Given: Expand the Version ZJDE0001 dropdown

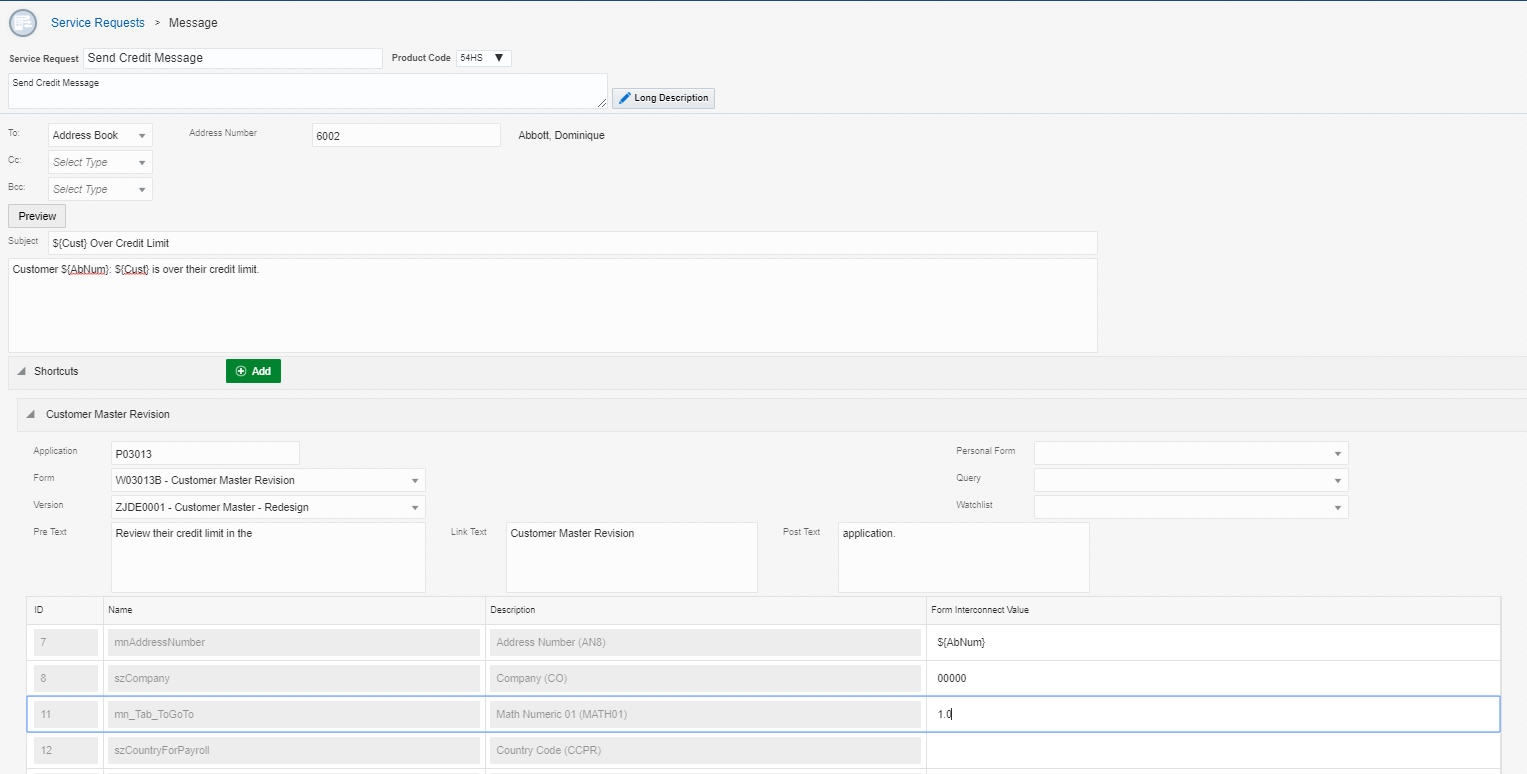Looking at the screenshot, I should (x=414, y=507).
